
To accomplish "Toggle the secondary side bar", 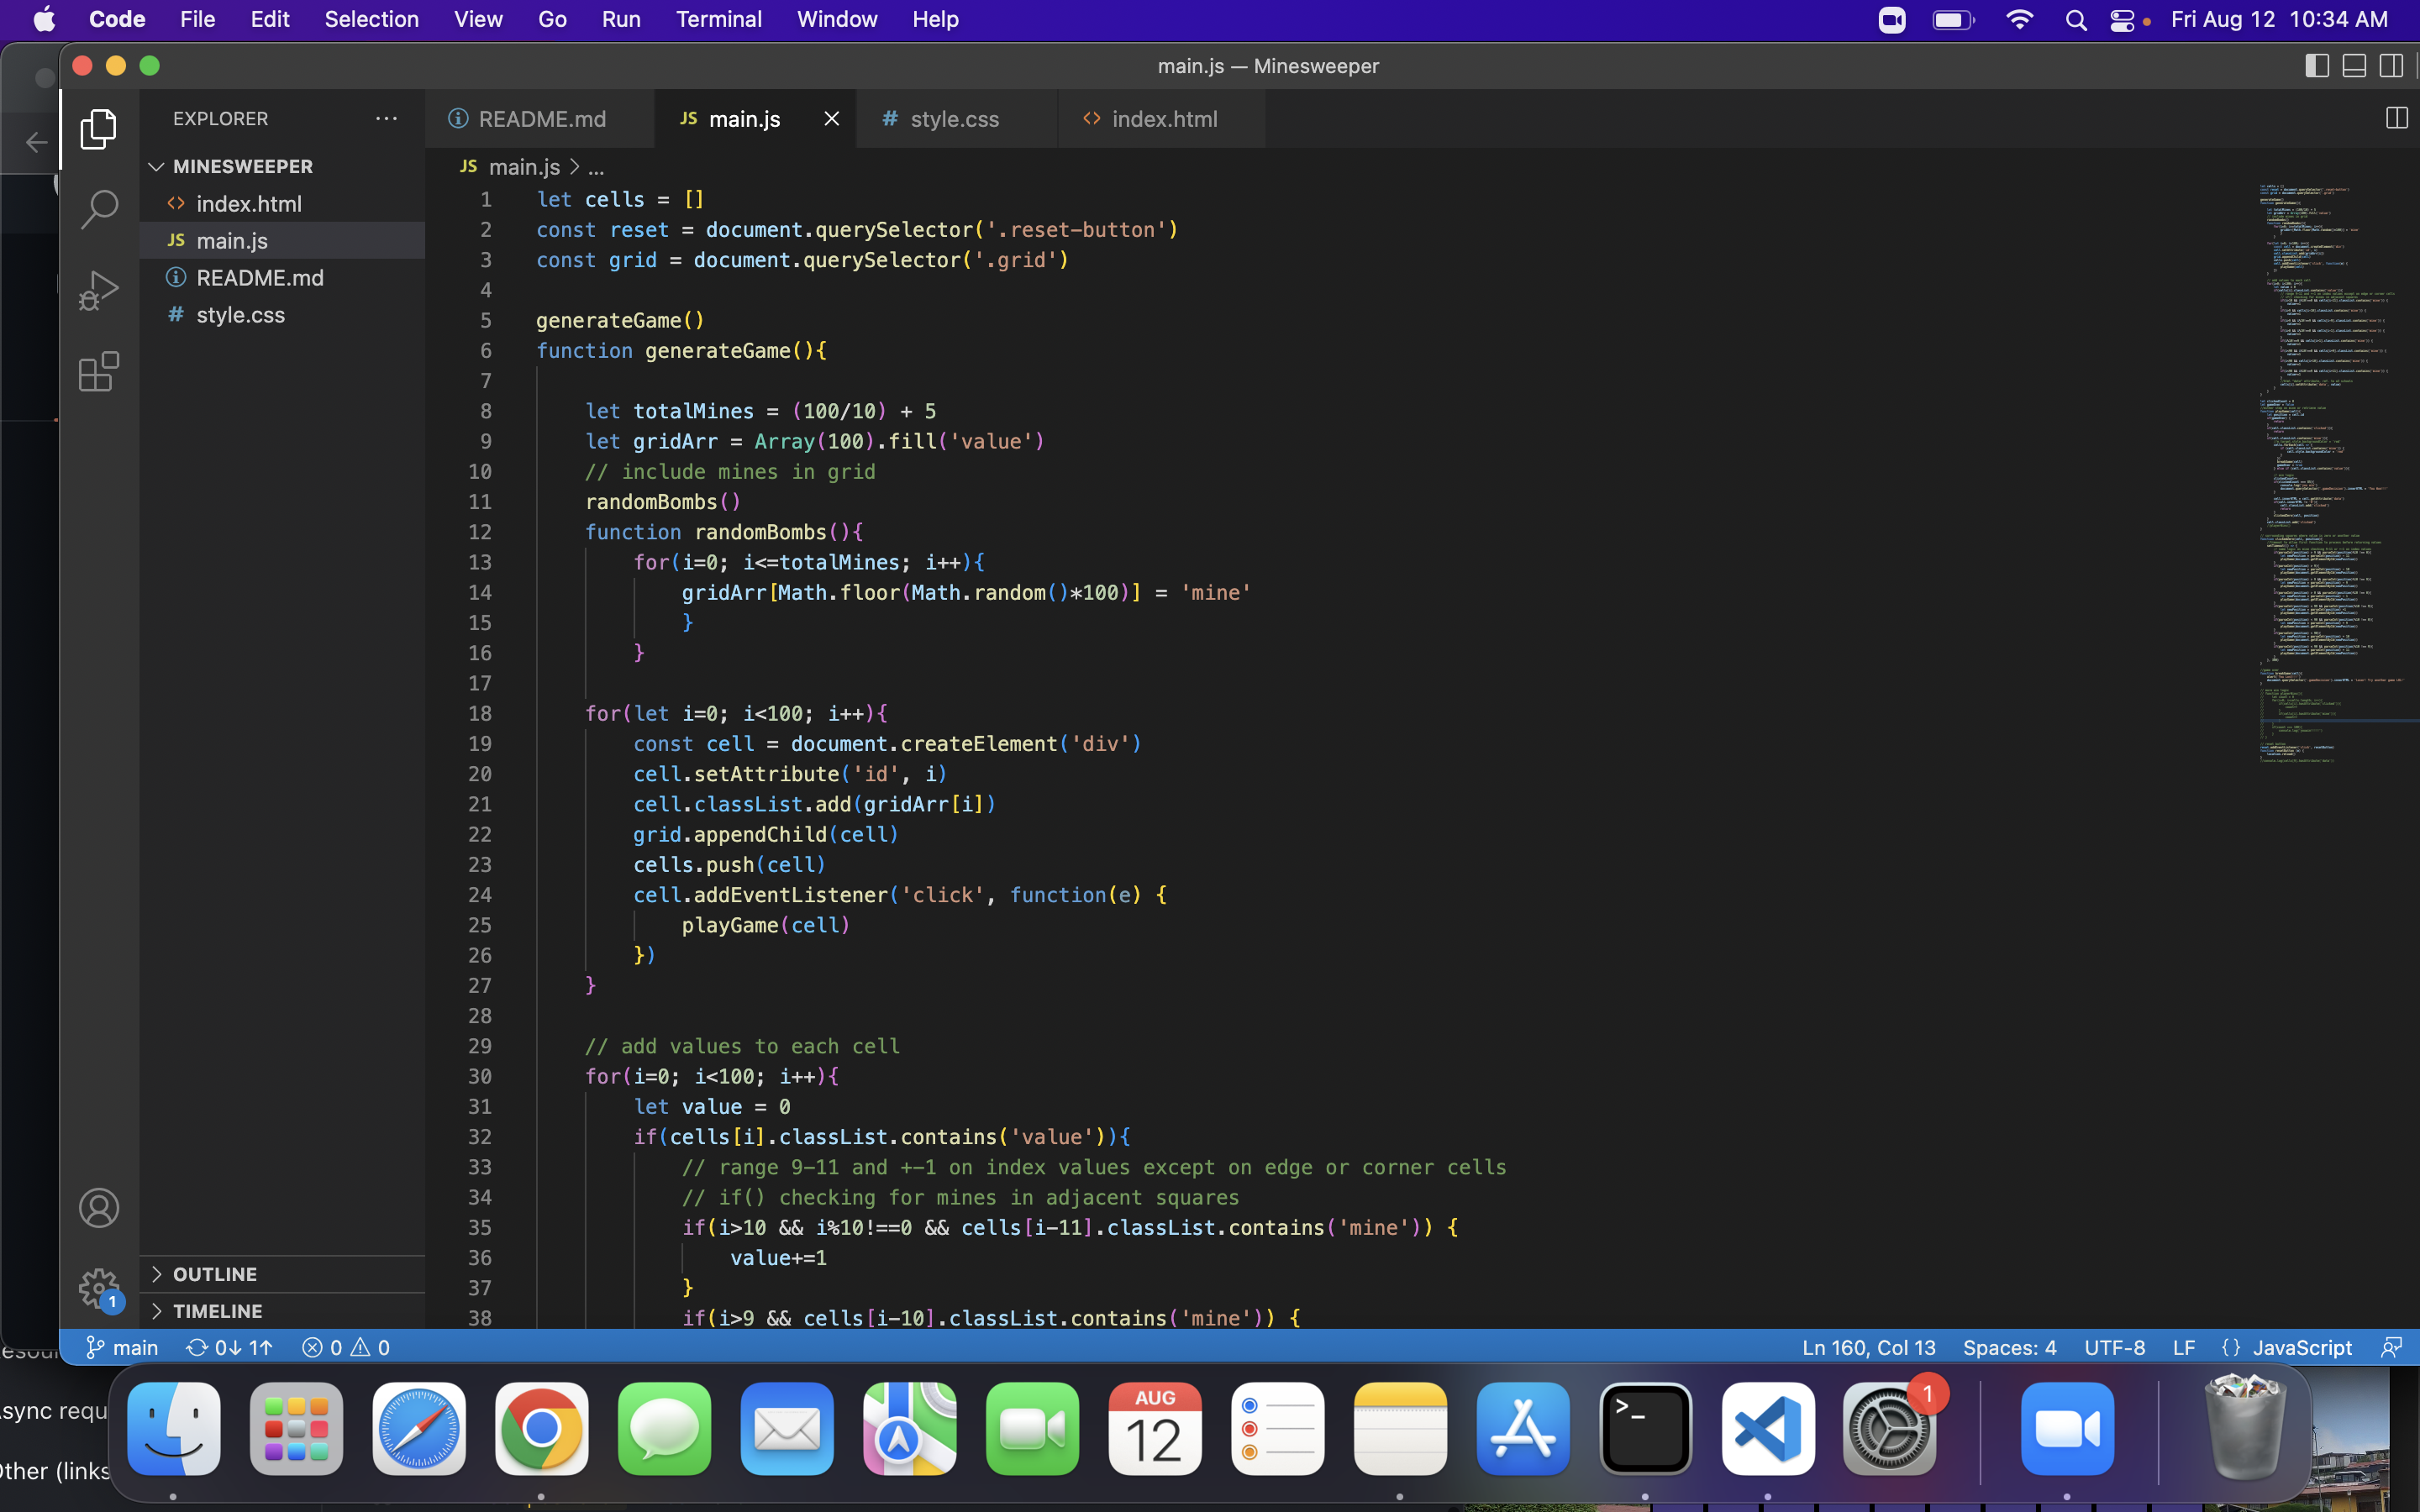I will coord(2391,66).
